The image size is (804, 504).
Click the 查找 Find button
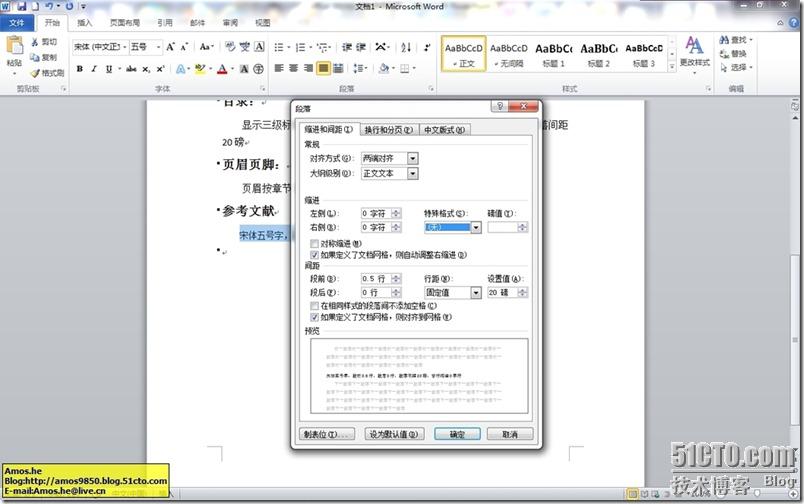(x=735, y=40)
